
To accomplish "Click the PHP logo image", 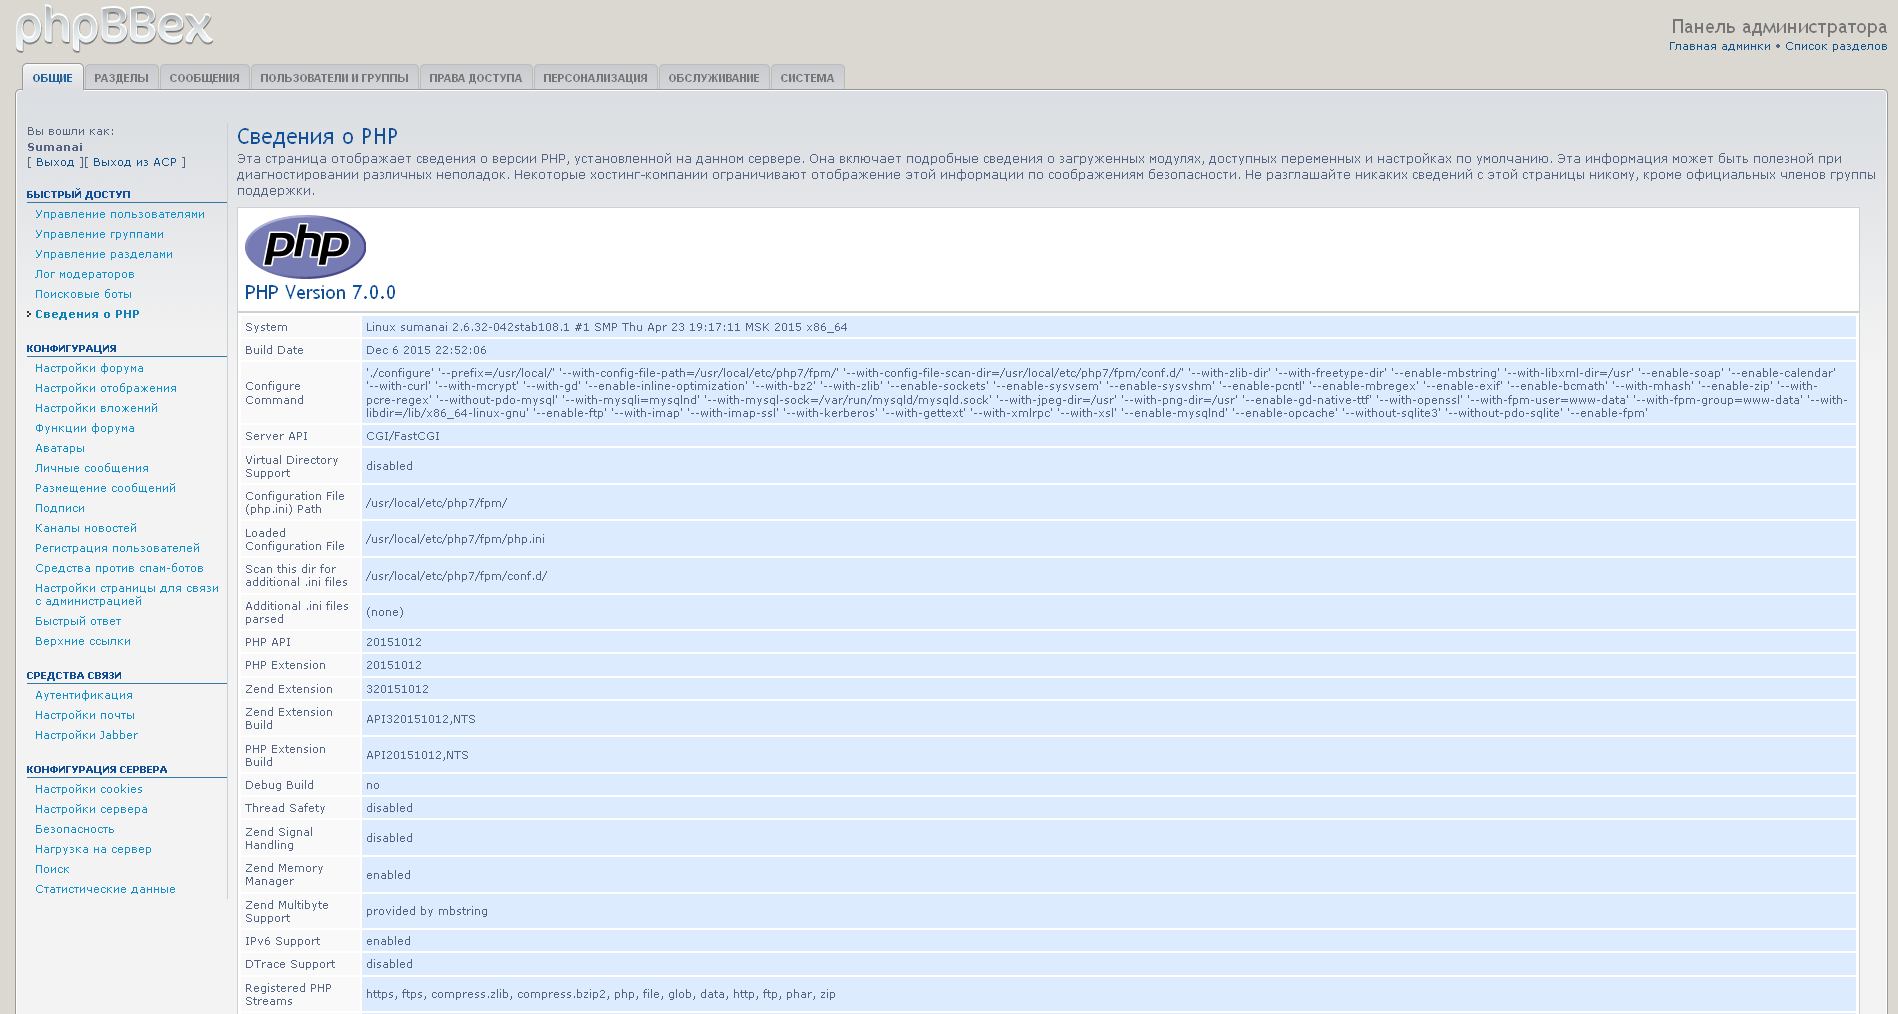I will pos(305,246).
